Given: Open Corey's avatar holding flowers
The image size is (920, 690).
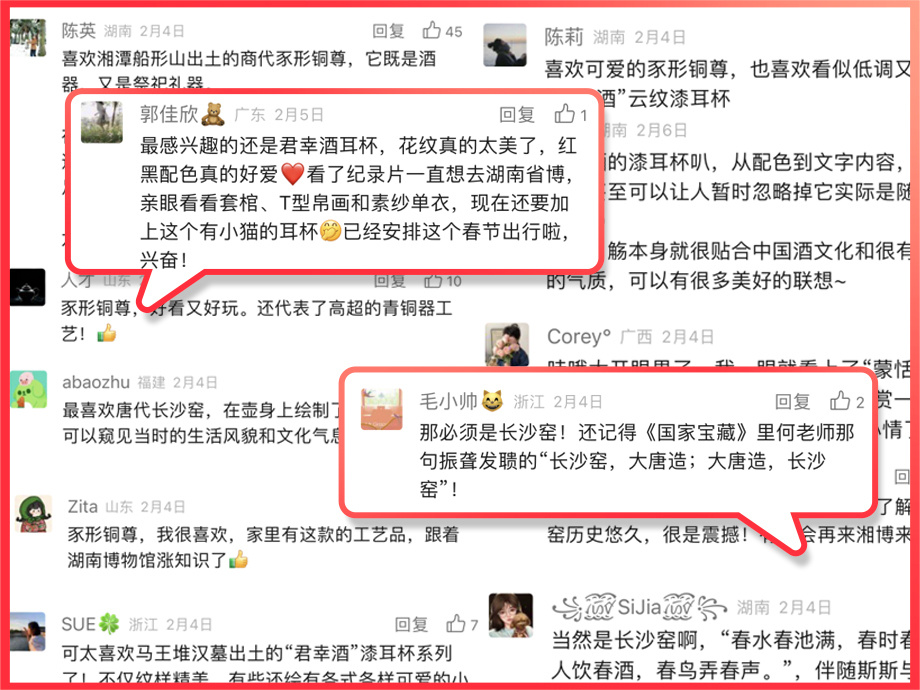Looking at the screenshot, I should click(x=507, y=344).
